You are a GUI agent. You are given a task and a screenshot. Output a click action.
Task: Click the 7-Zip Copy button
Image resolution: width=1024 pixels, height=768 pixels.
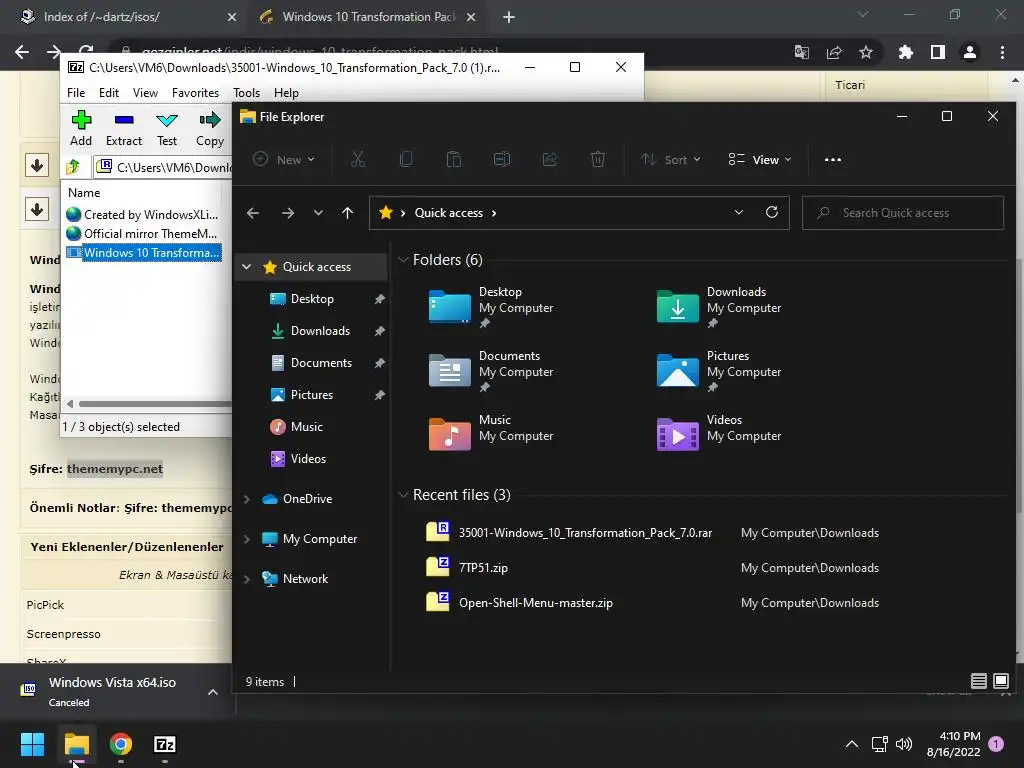[210, 128]
